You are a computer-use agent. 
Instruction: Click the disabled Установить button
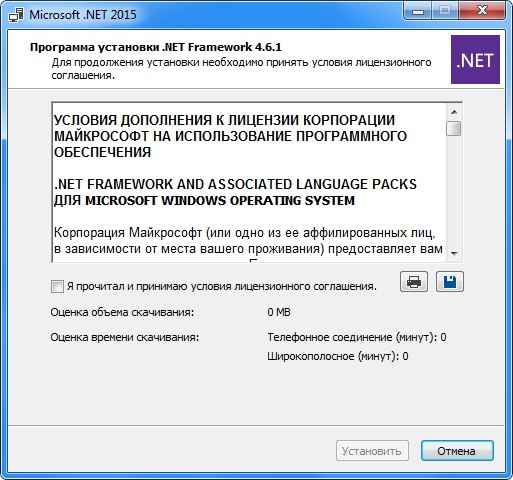pos(372,451)
